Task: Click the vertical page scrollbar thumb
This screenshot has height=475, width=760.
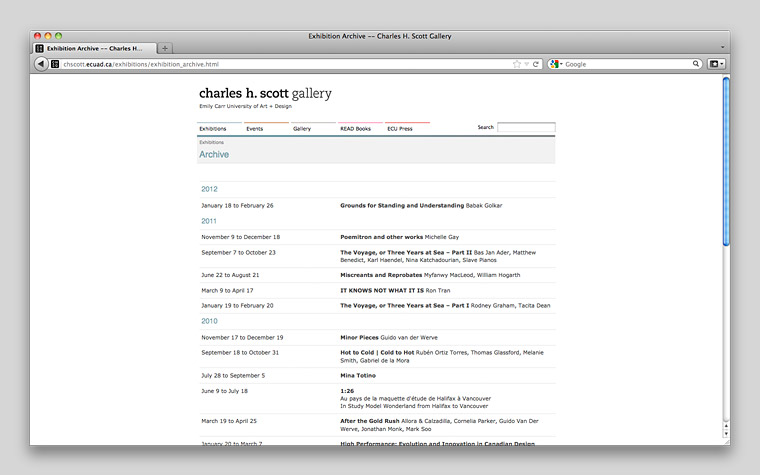Action: (726, 160)
